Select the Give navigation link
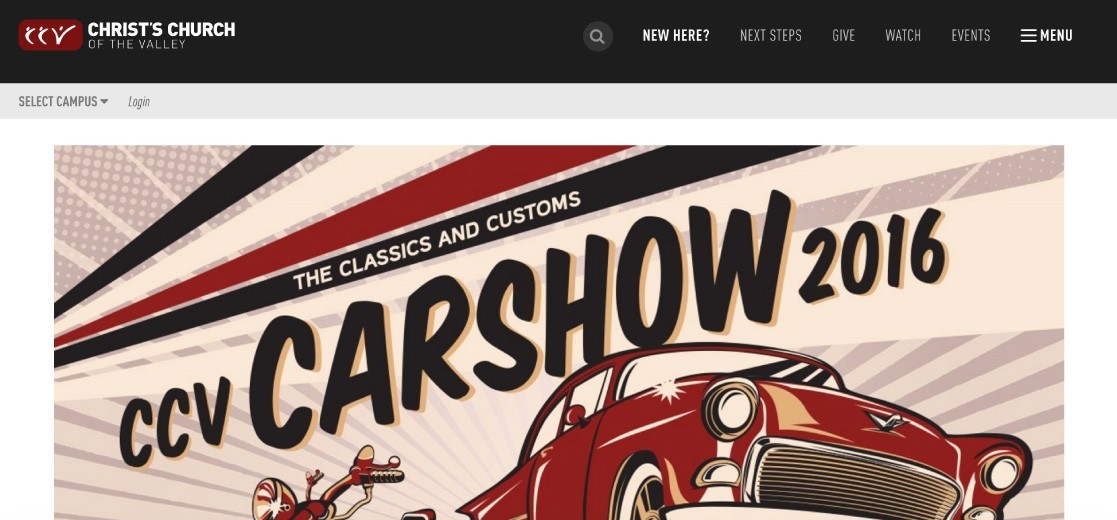1117x520 pixels. 843,36
